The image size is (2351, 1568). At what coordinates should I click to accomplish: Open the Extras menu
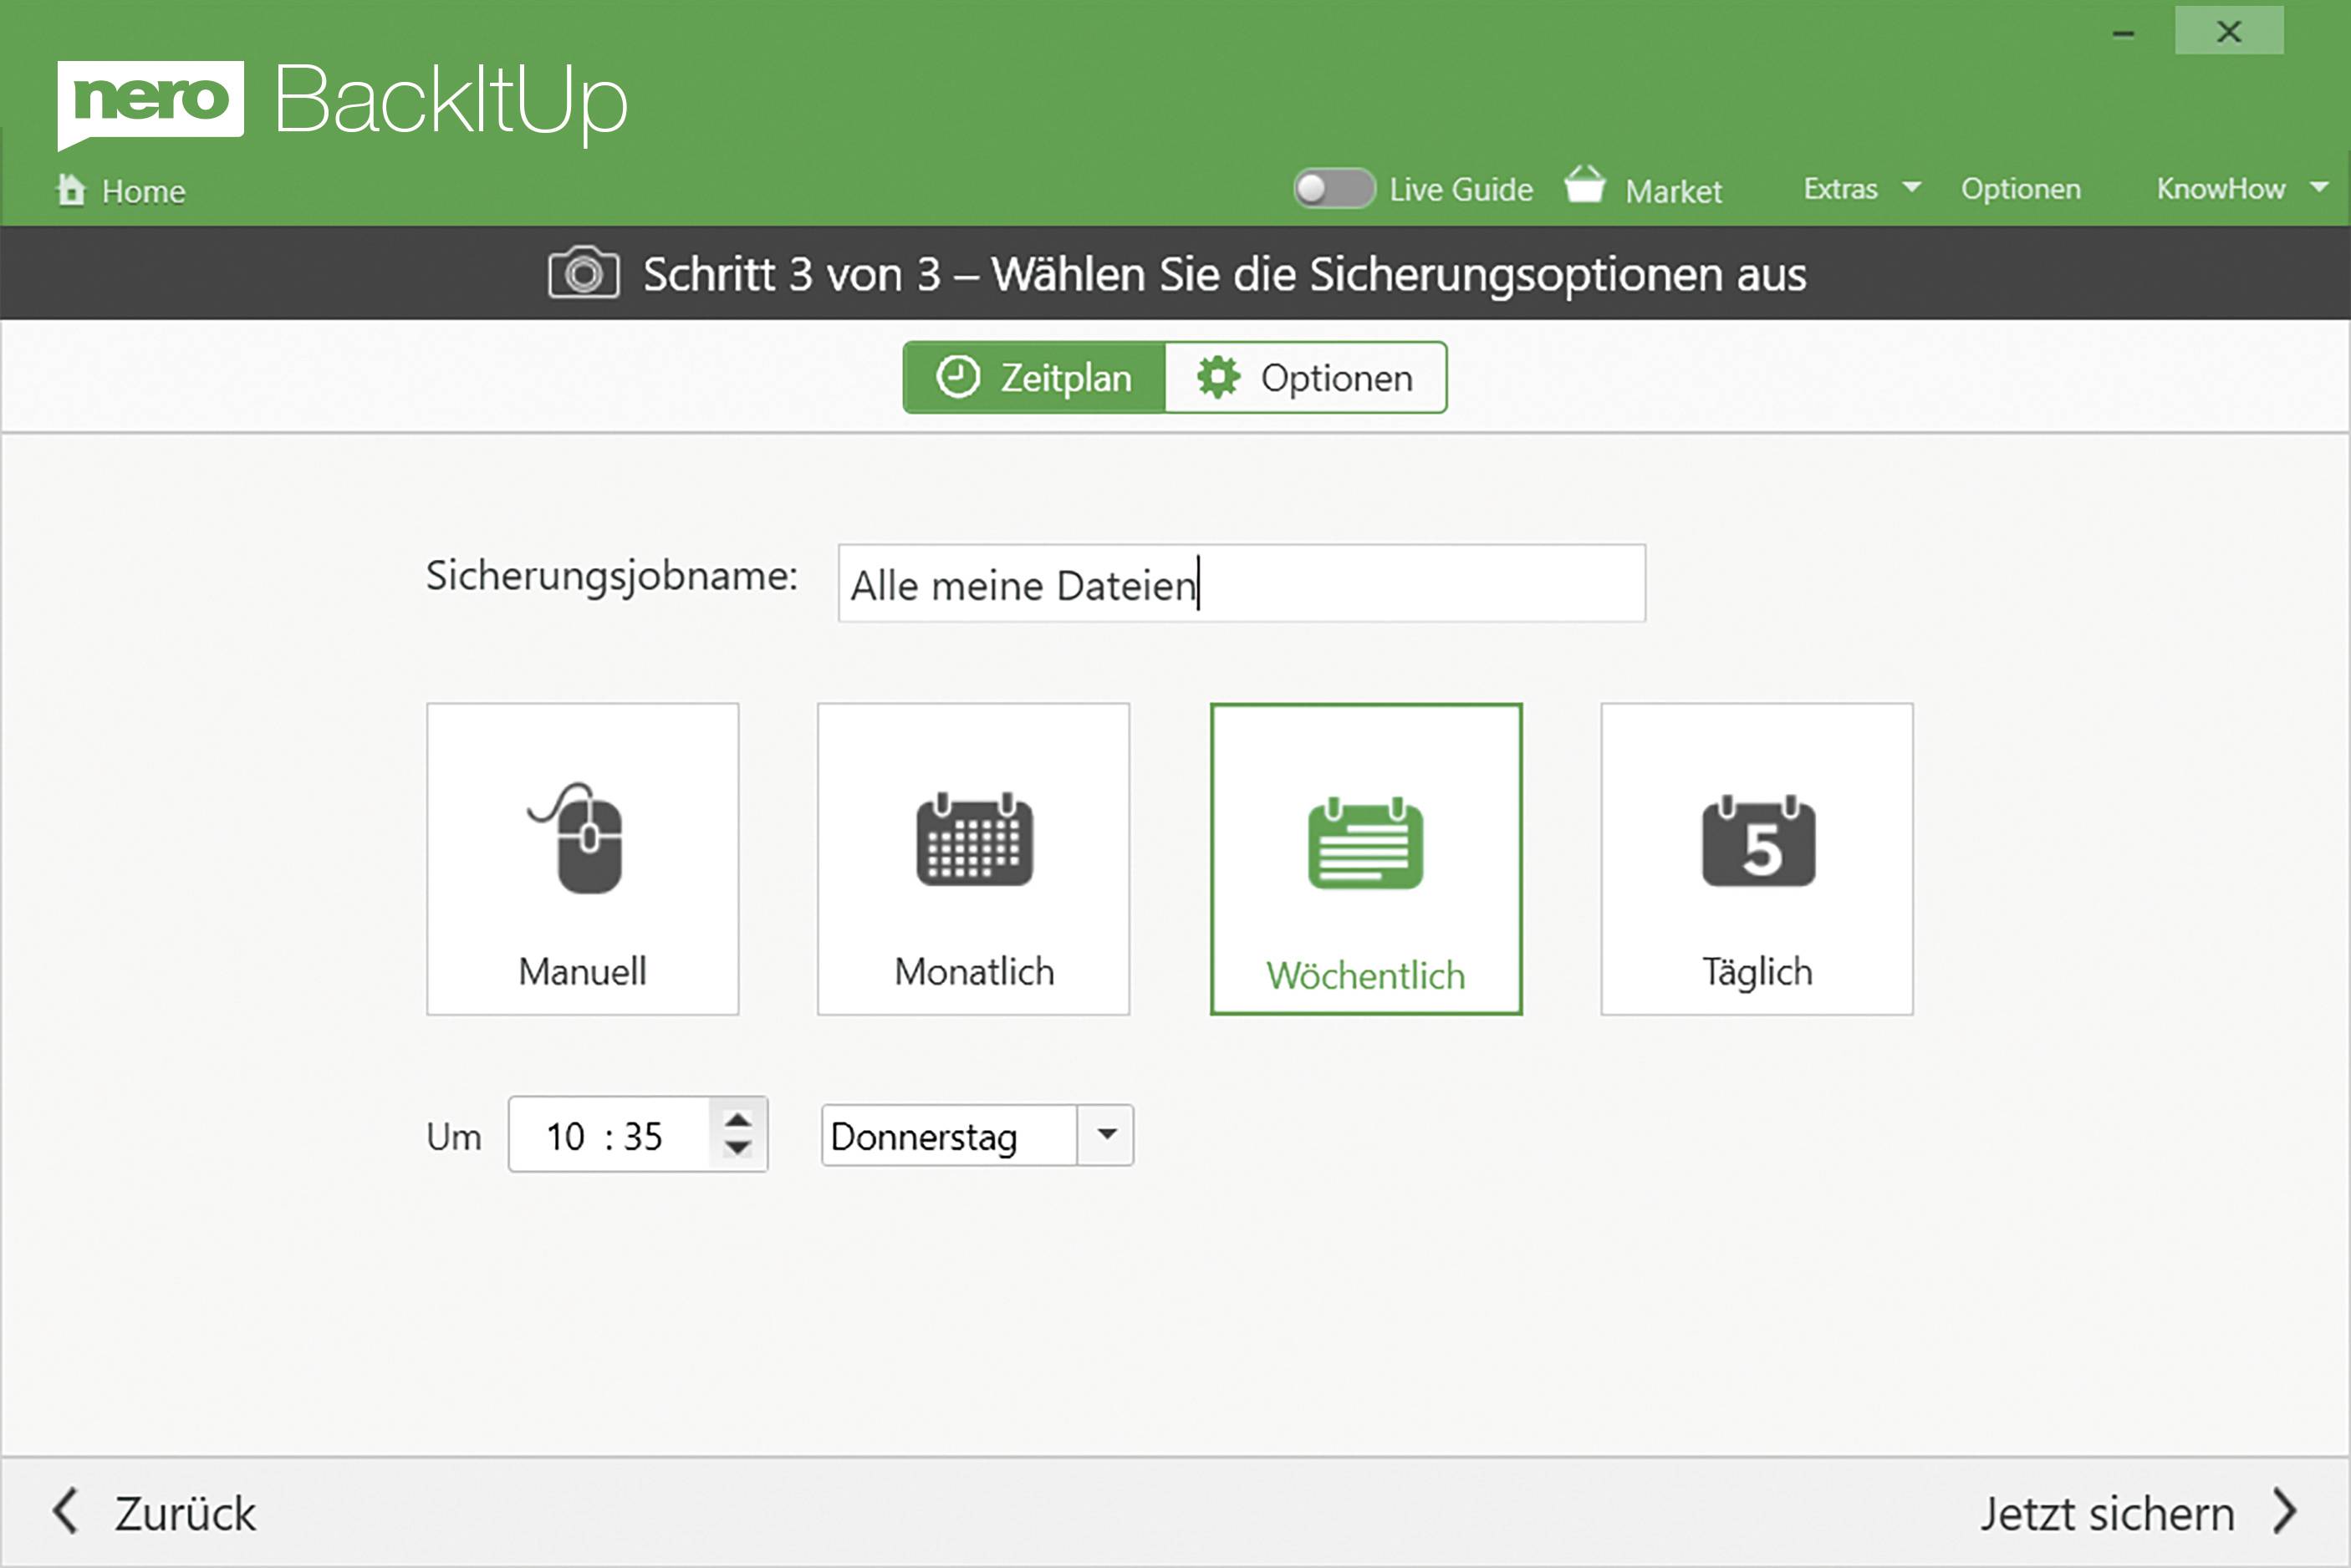1840,189
